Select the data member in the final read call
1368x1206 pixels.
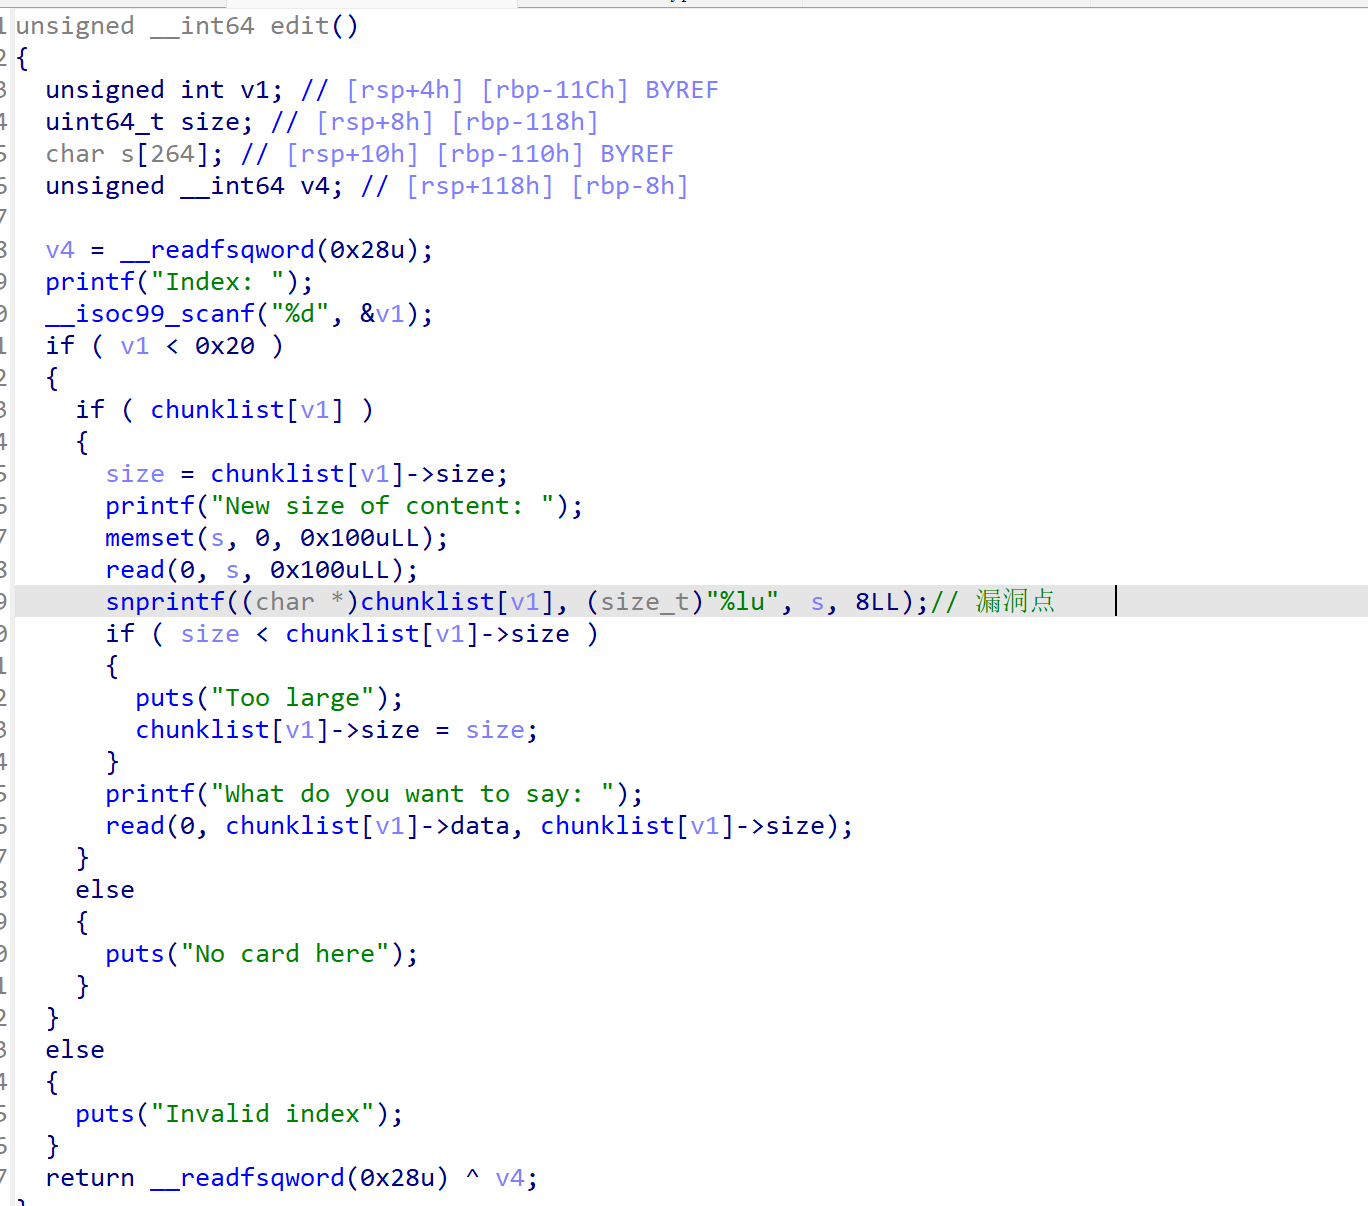click(480, 826)
